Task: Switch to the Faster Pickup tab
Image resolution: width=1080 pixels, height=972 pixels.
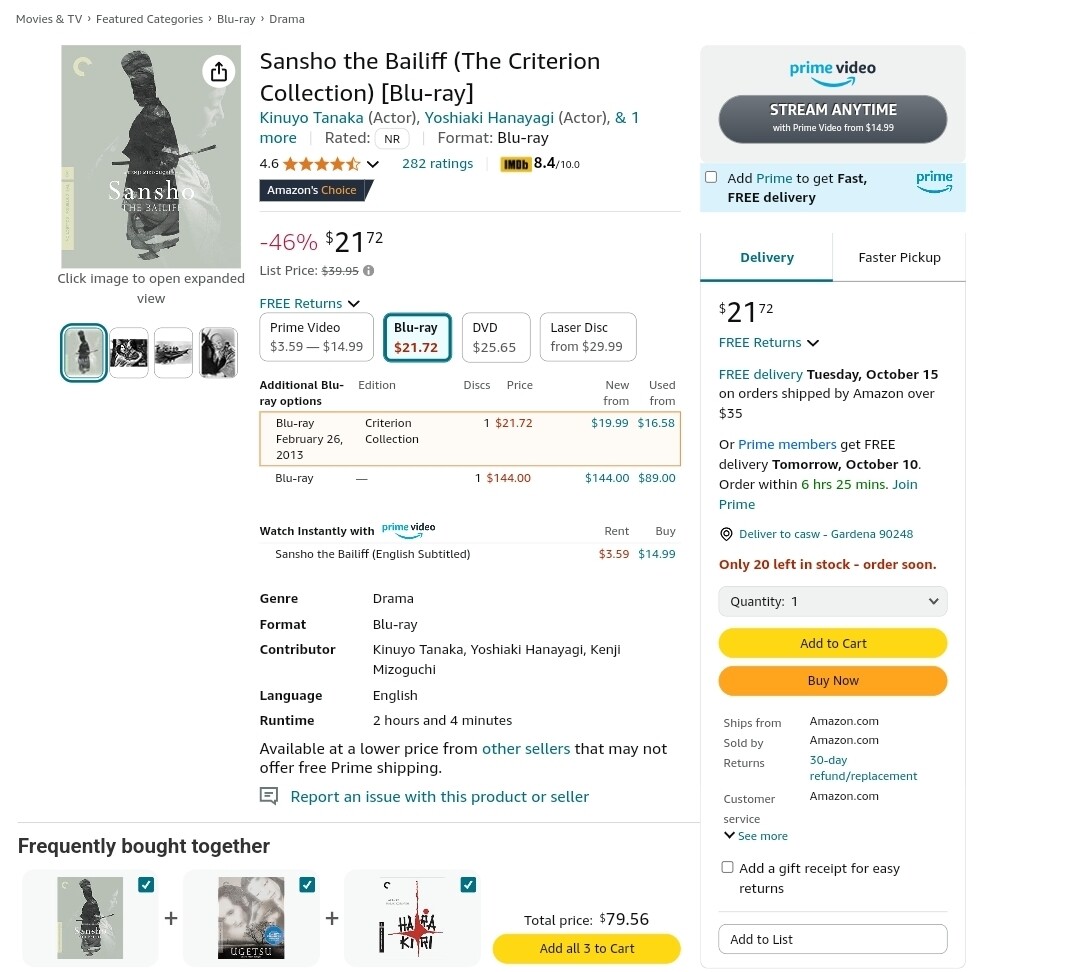Action: click(899, 257)
